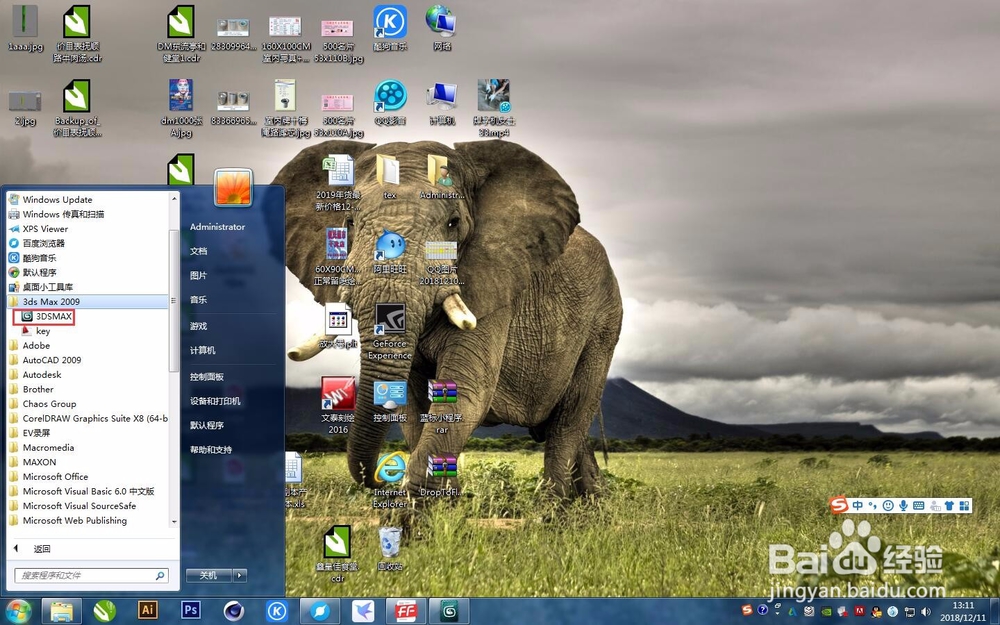Click scrollbar up arrow in programs list
This screenshot has width=1000, height=625.
click(174, 199)
